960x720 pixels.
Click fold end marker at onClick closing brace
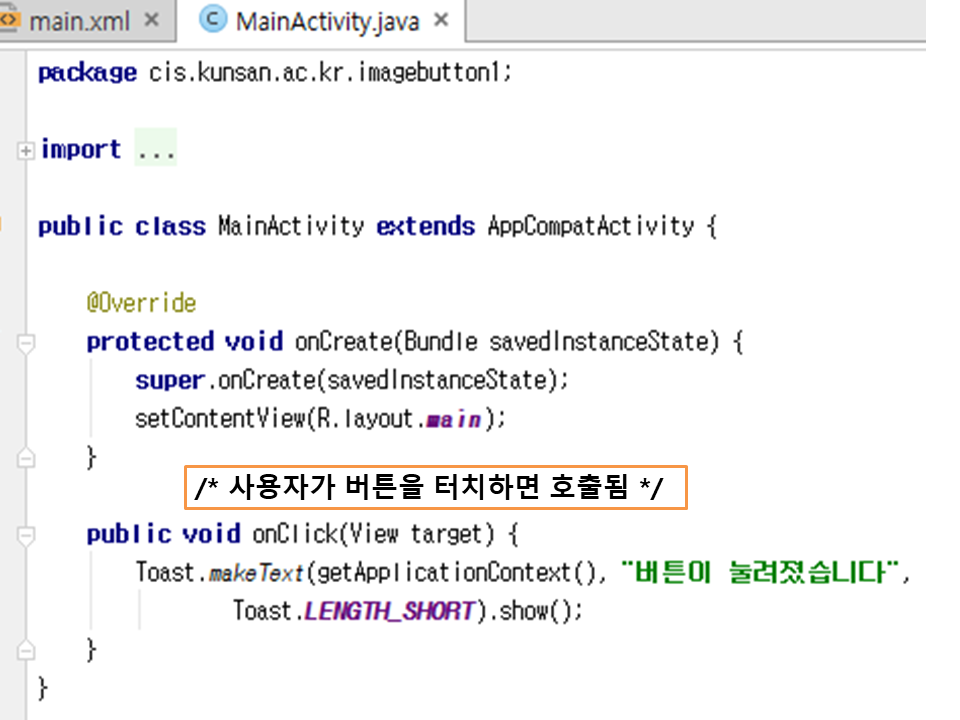[x=26, y=650]
